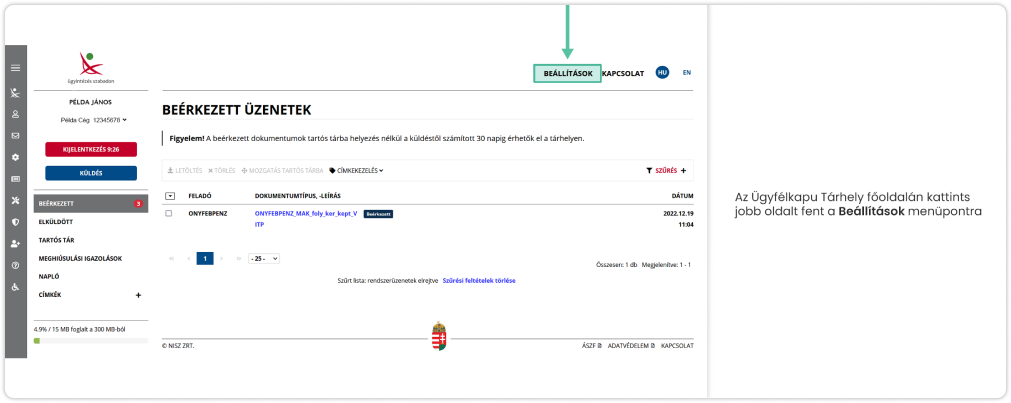Viewport: 1011px width, 403px height.
Task: Select the HU language button
Action: pyautogui.click(x=661, y=73)
